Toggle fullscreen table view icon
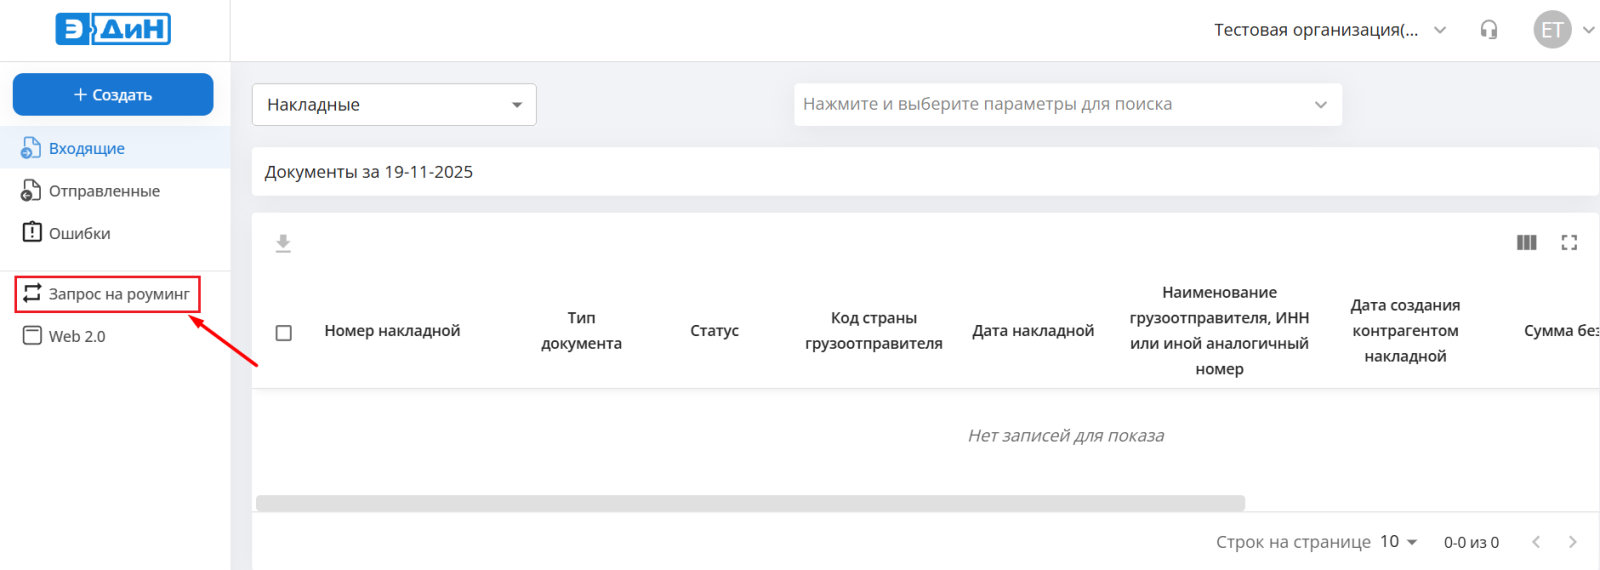The image size is (1600, 570). point(1569,242)
